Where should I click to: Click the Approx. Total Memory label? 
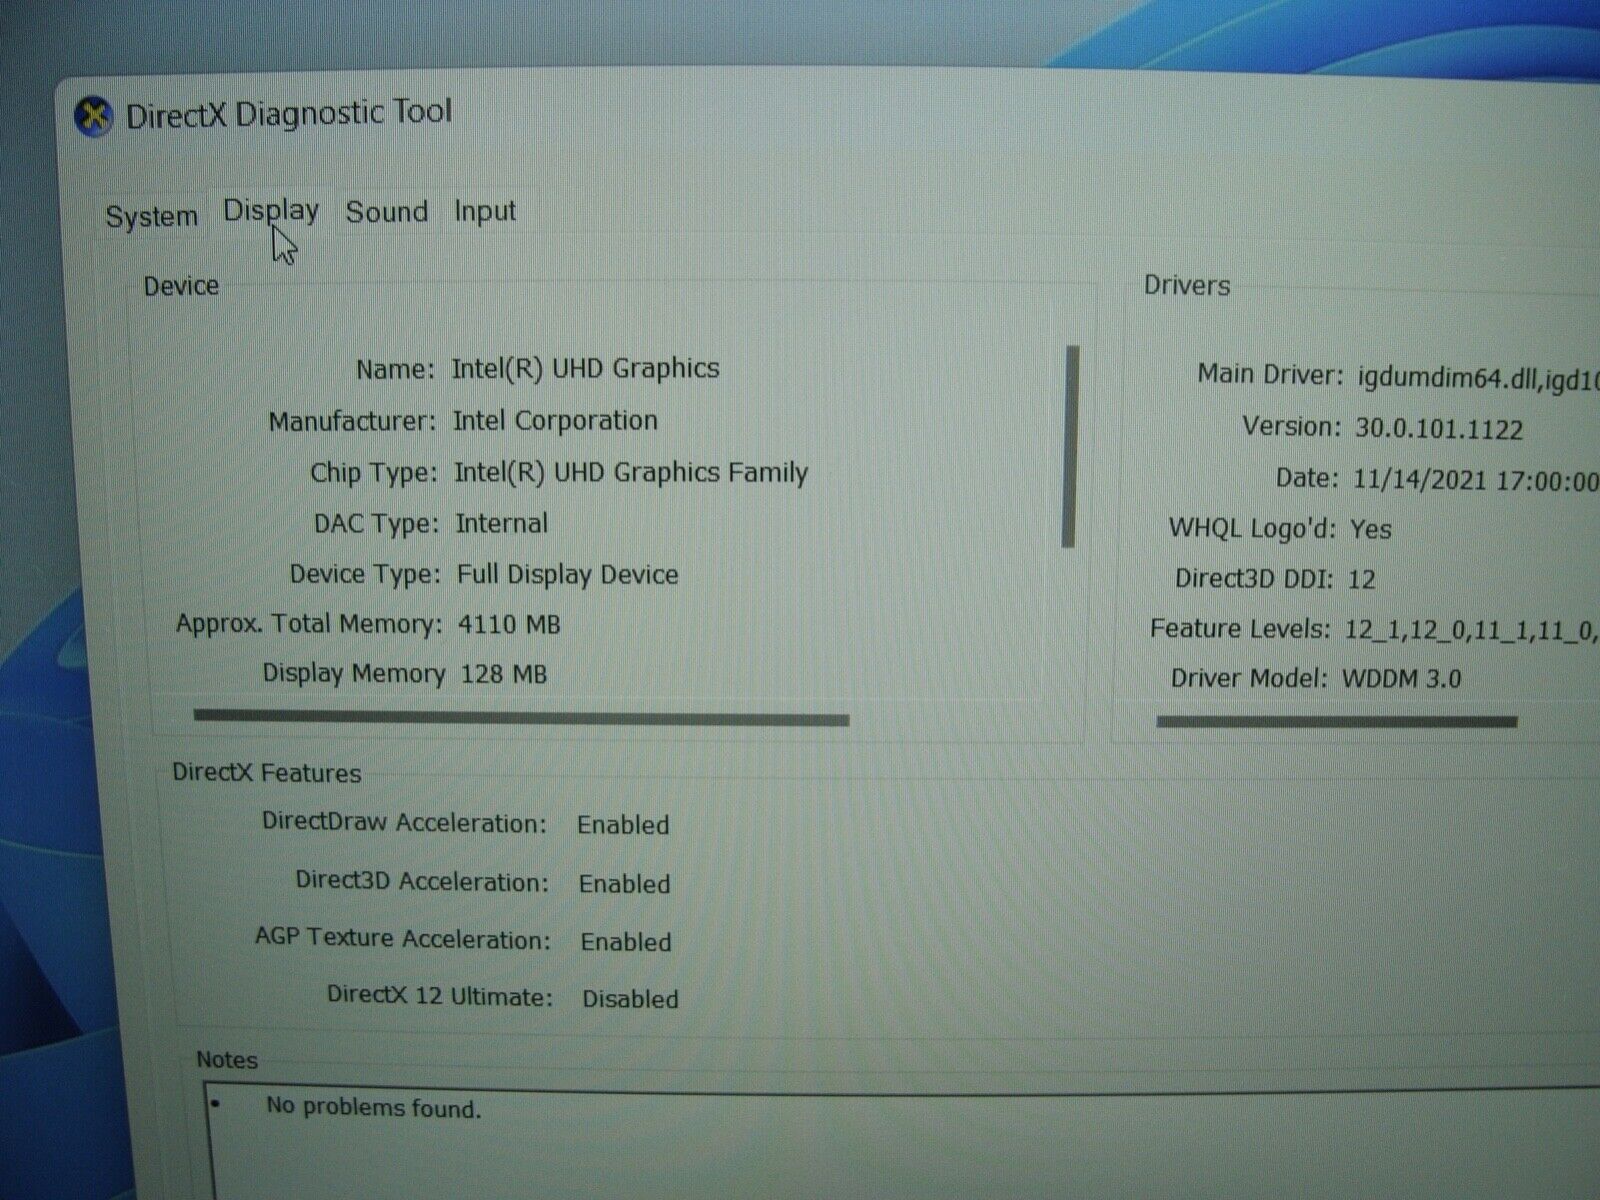pos(309,625)
